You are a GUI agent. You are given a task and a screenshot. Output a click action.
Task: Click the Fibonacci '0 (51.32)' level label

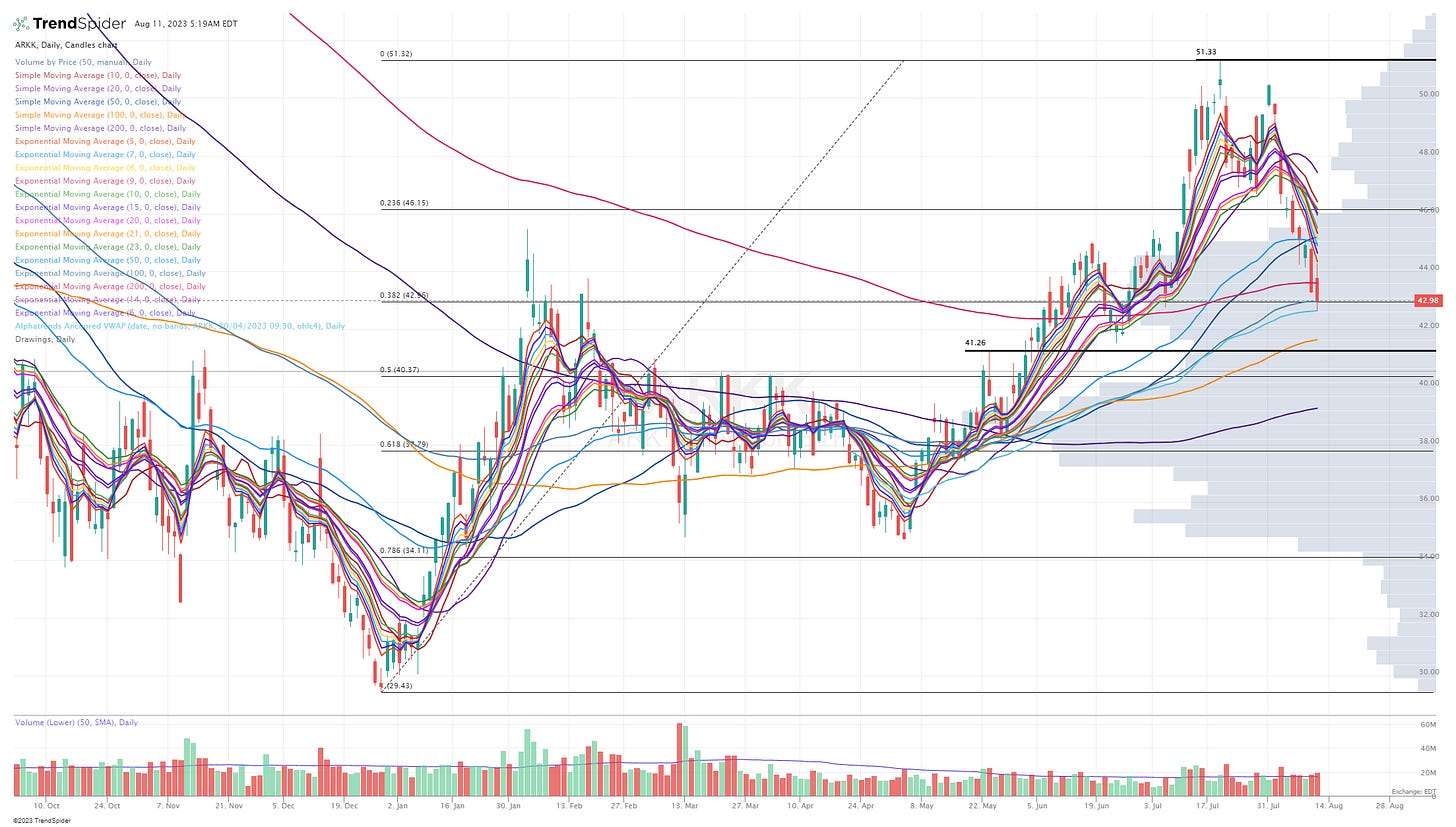coord(398,55)
